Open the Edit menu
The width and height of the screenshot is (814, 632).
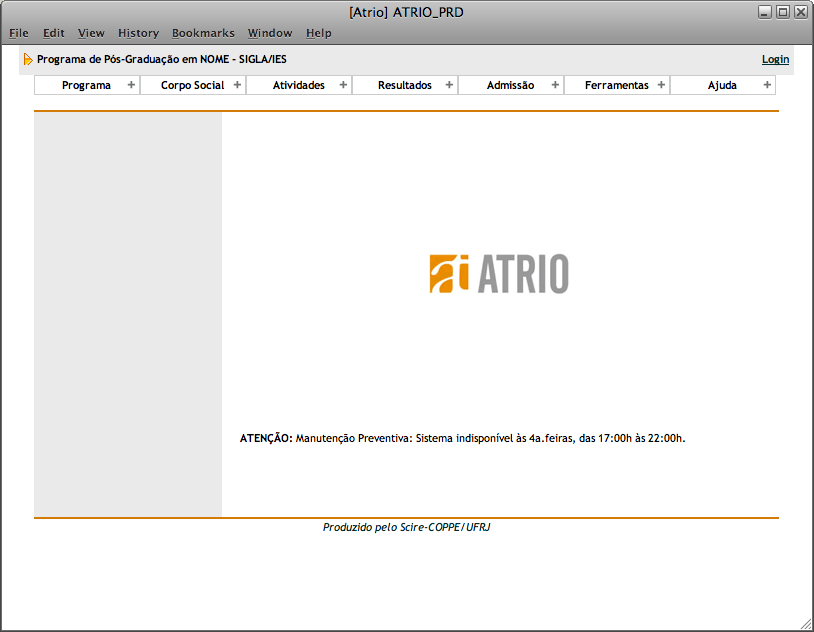(54, 33)
